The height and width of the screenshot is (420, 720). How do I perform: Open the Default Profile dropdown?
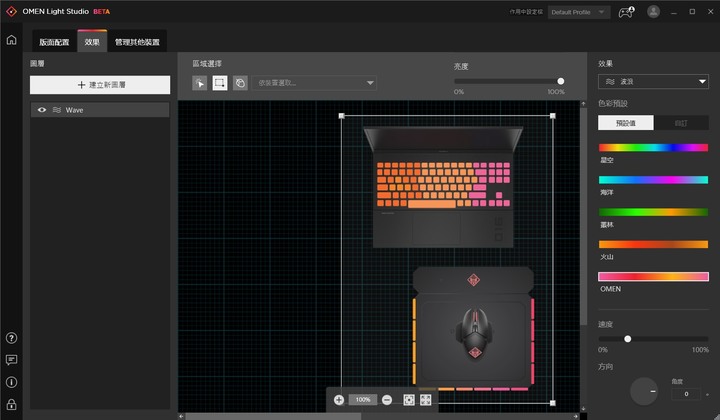pyautogui.click(x=579, y=12)
